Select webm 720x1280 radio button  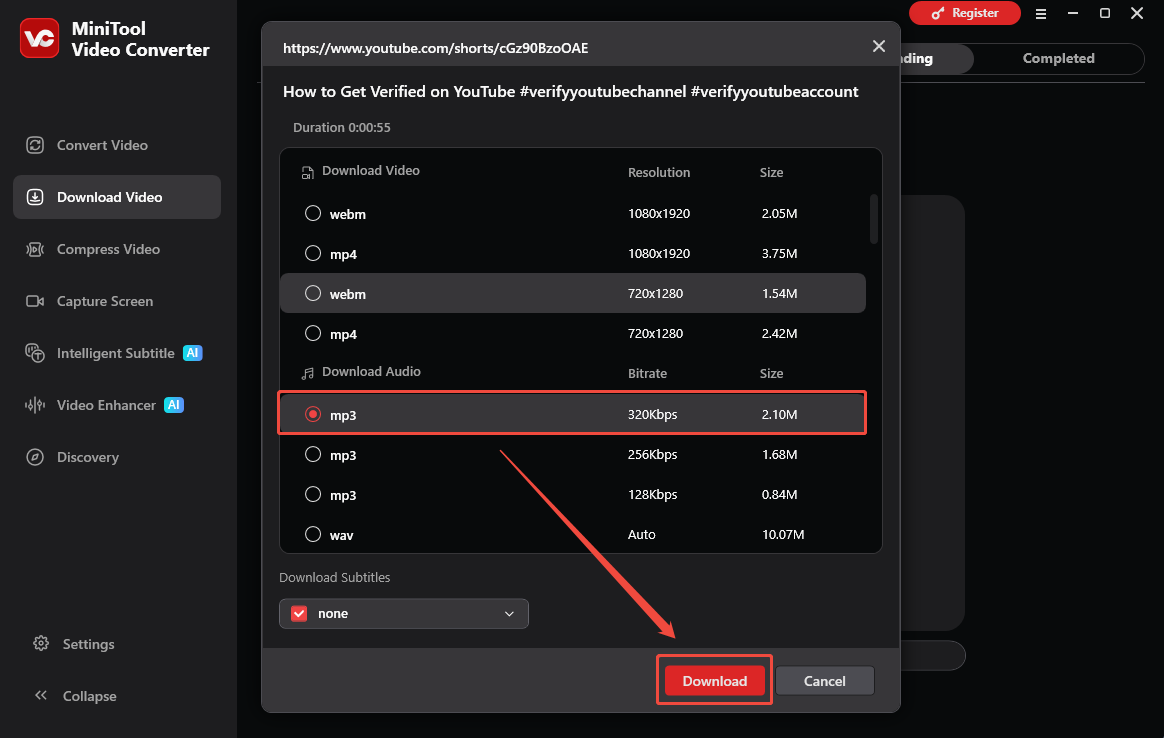[x=313, y=294]
